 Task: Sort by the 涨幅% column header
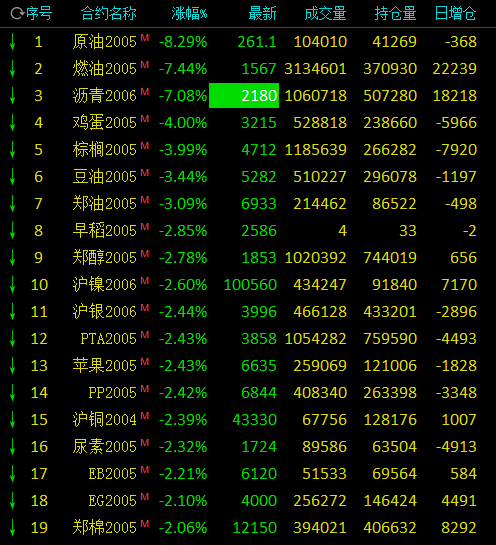(x=189, y=14)
